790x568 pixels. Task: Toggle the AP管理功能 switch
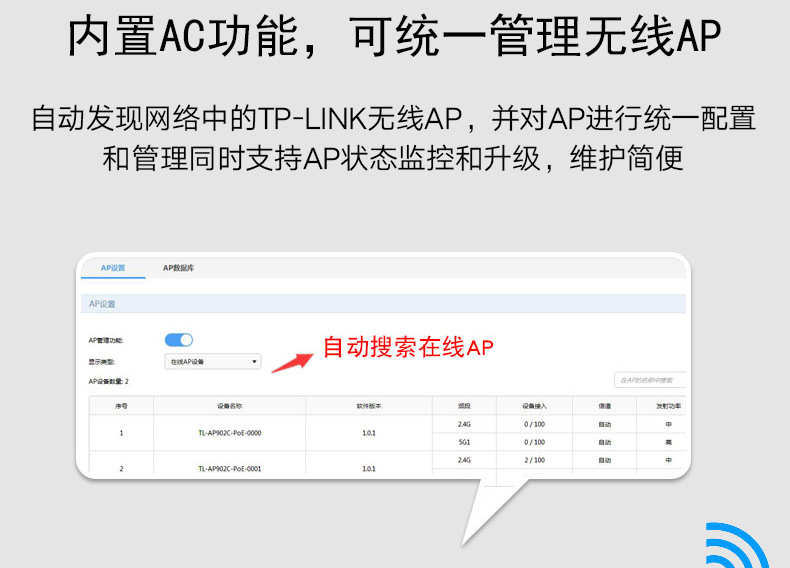[178, 340]
